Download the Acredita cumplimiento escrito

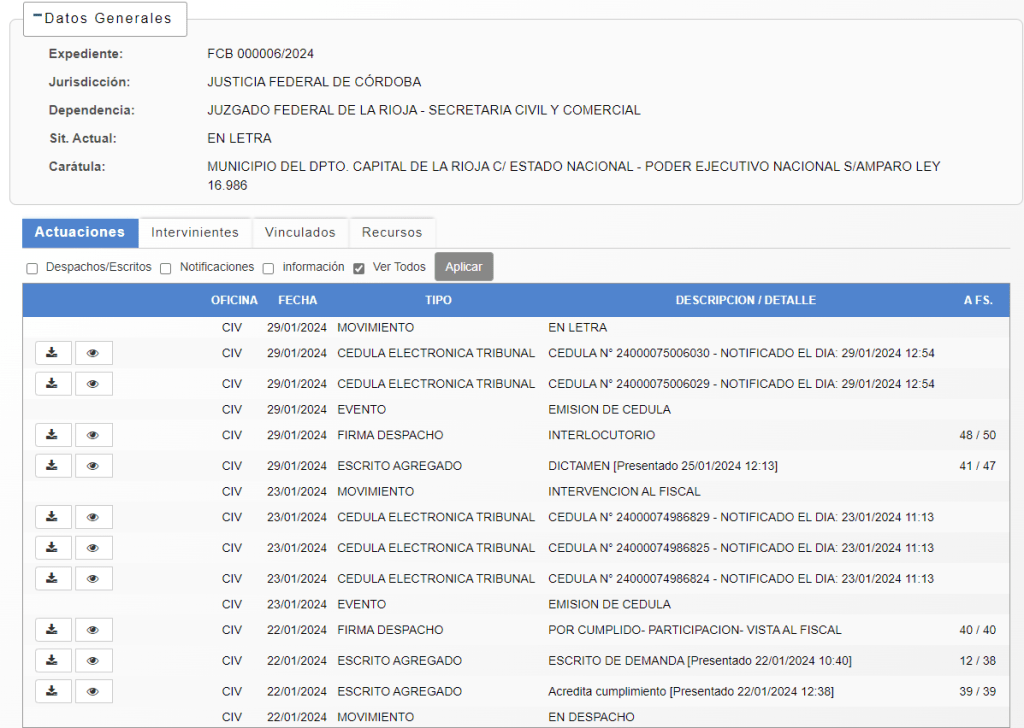click(x=53, y=691)
